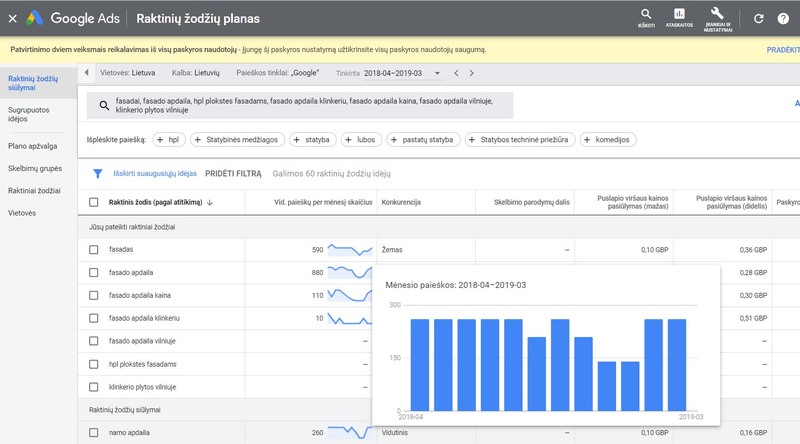Click trend sparkline for 'fasadas' row
The width and height of the screenshot is (800, 444).
pyautogui.click(x=350, y=250)
